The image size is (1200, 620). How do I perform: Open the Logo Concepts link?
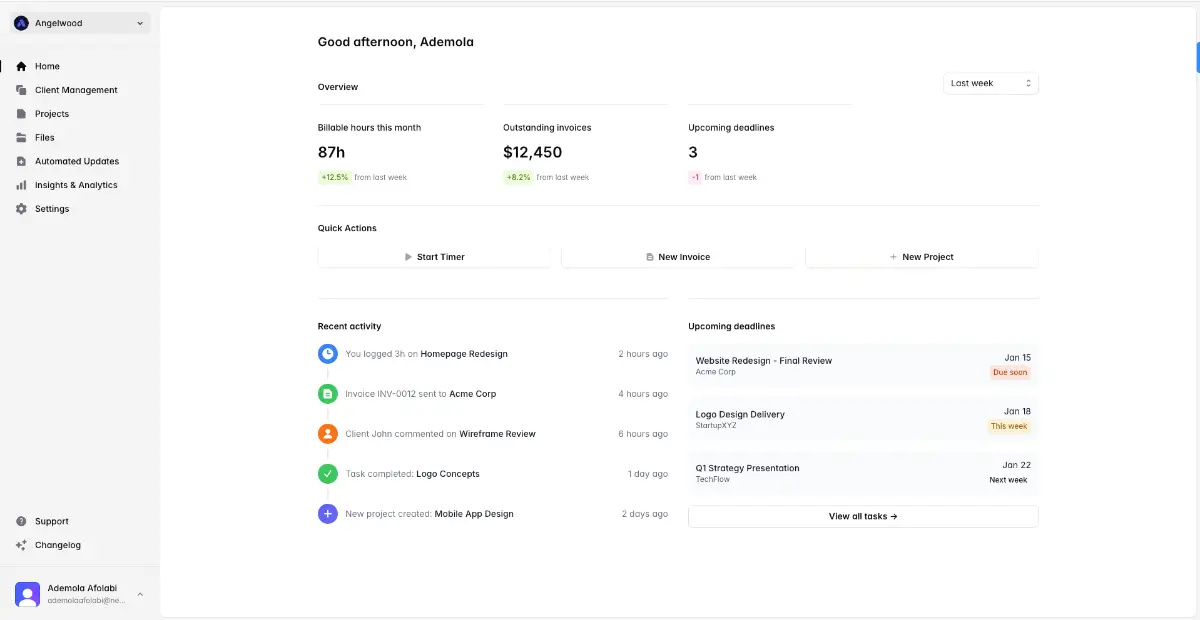(x=448, y=474)
